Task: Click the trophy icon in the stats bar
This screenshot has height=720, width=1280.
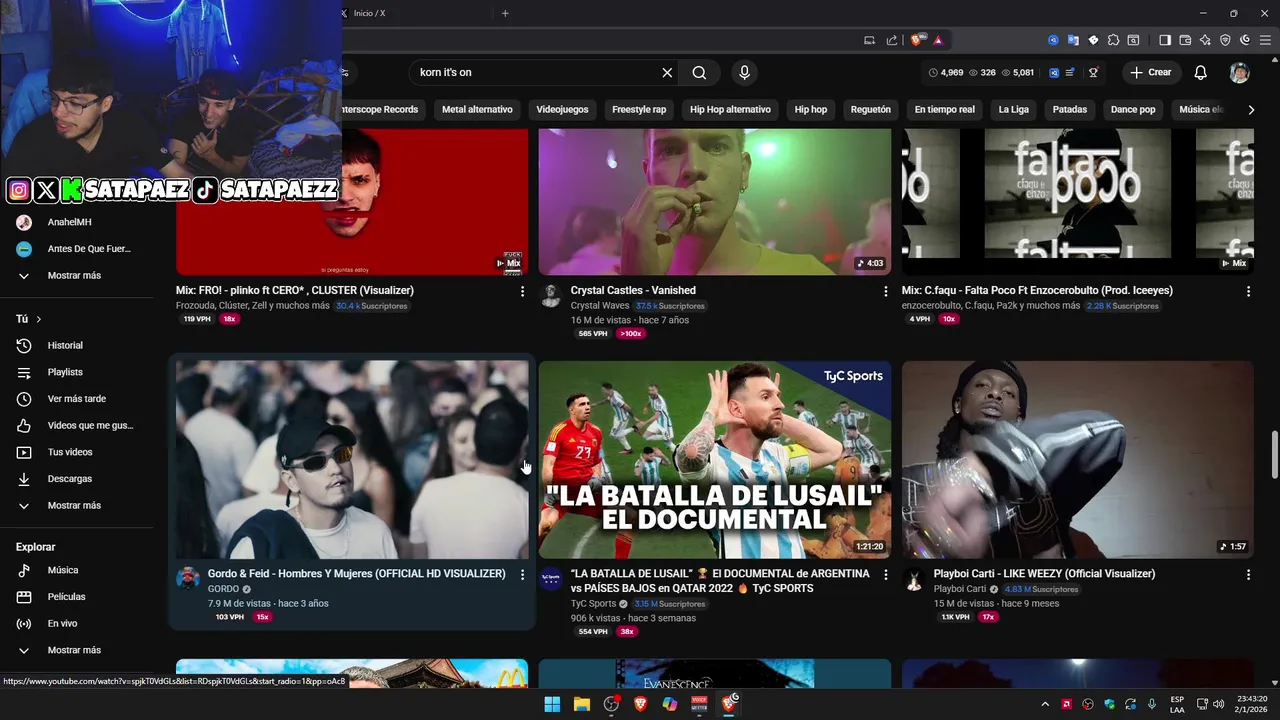Action: point(1093,72)
